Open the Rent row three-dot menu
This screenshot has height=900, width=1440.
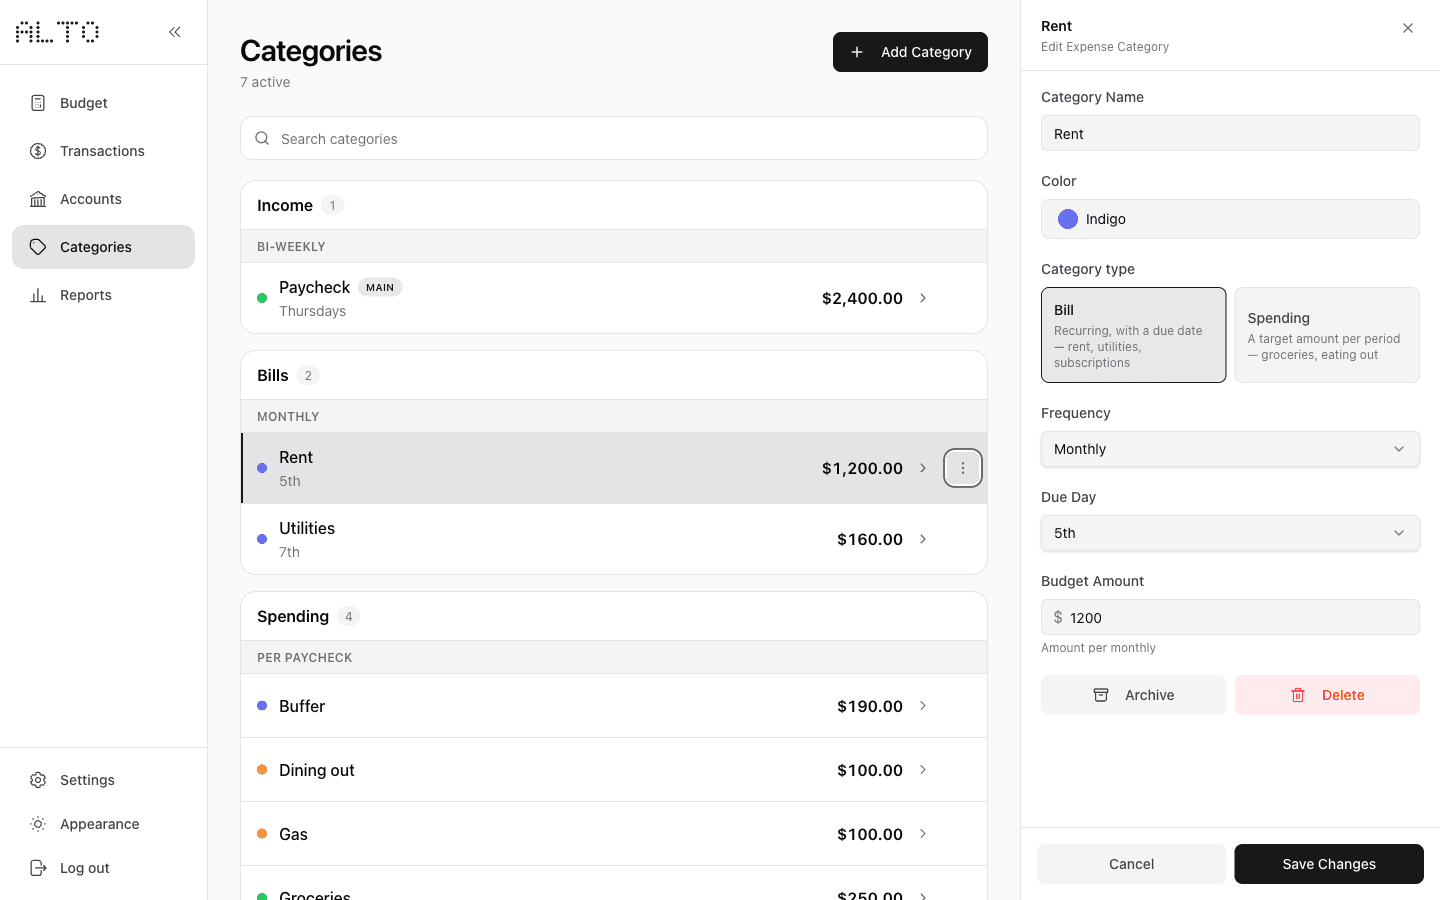point(963,468)
